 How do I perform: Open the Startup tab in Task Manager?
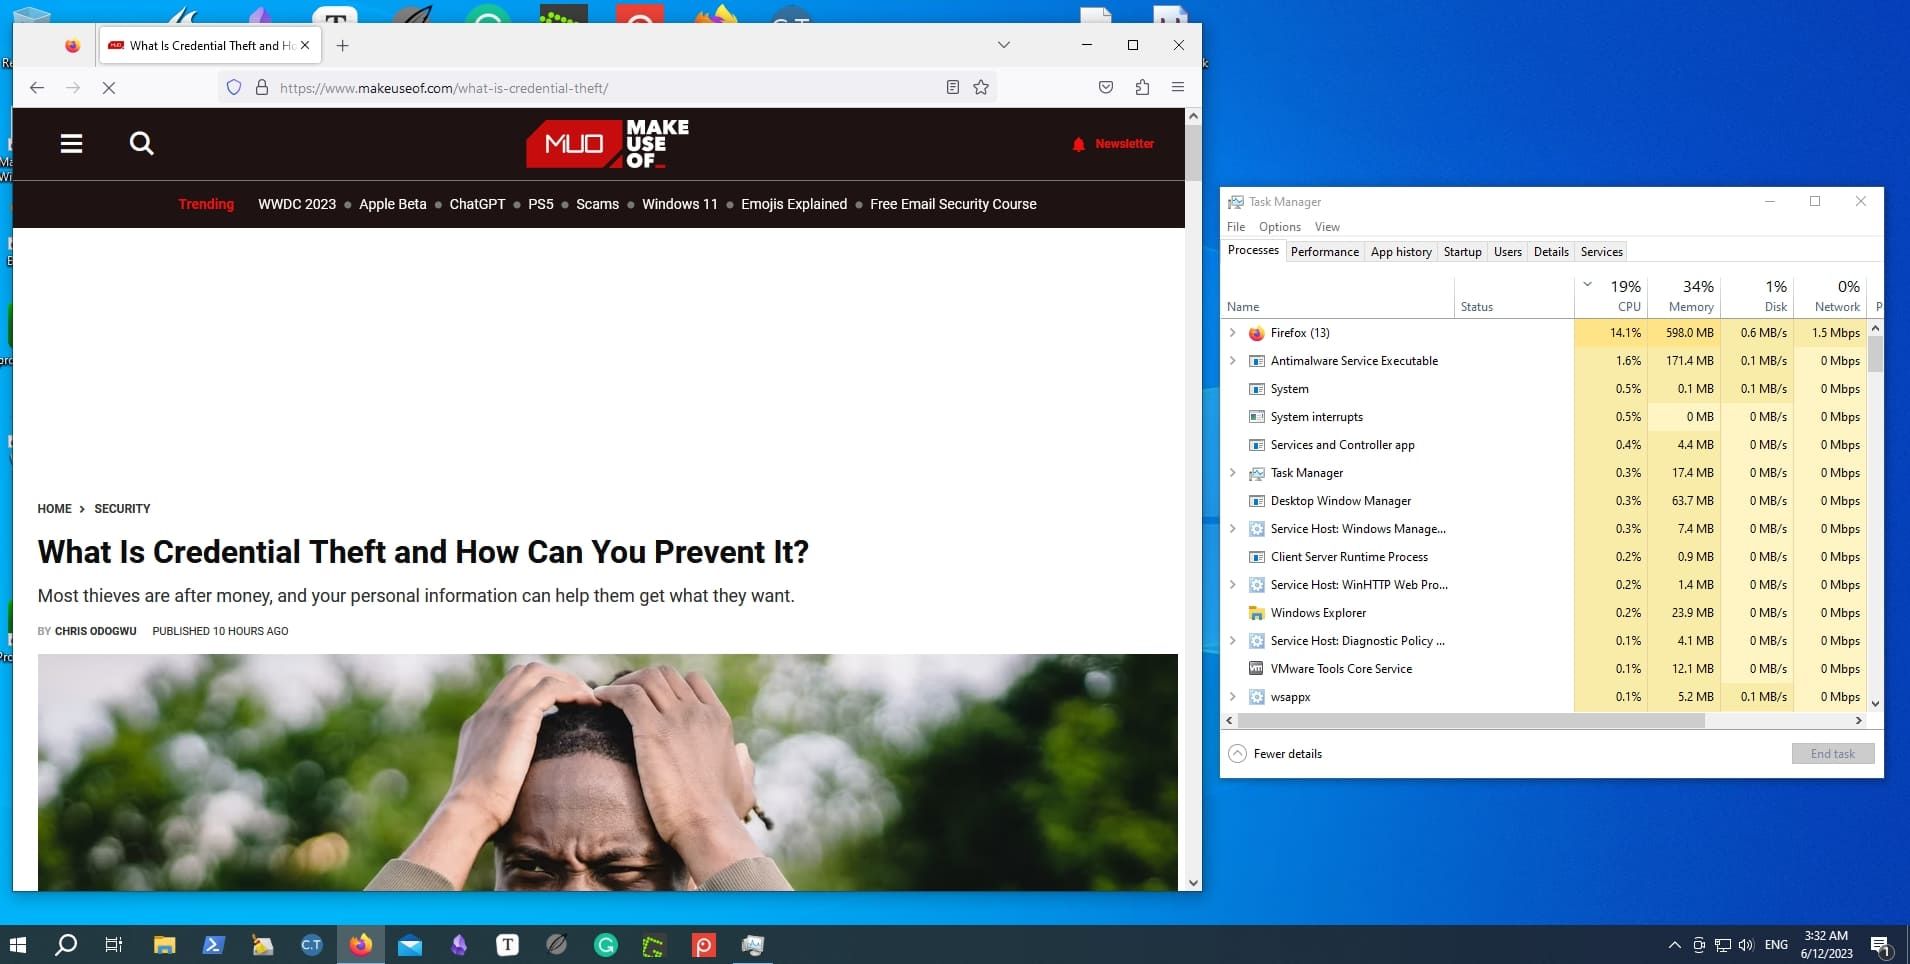click(1462, 252)
